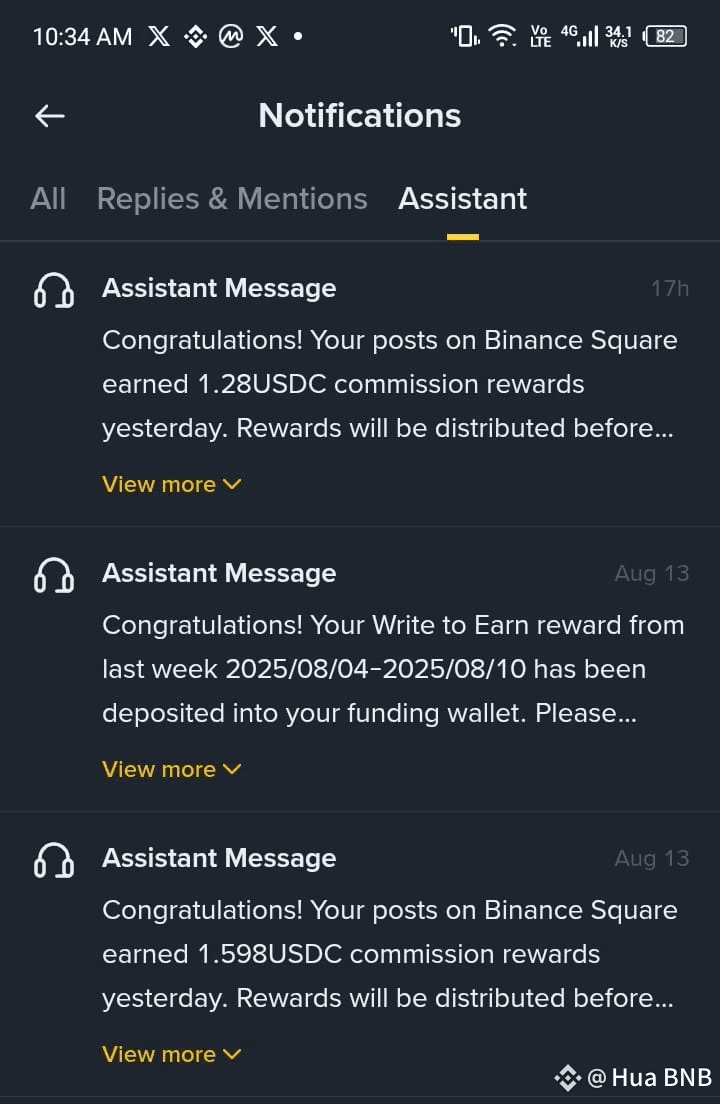Select the Assistant tab
720x1104 pixels.
(x=462, y=199)
